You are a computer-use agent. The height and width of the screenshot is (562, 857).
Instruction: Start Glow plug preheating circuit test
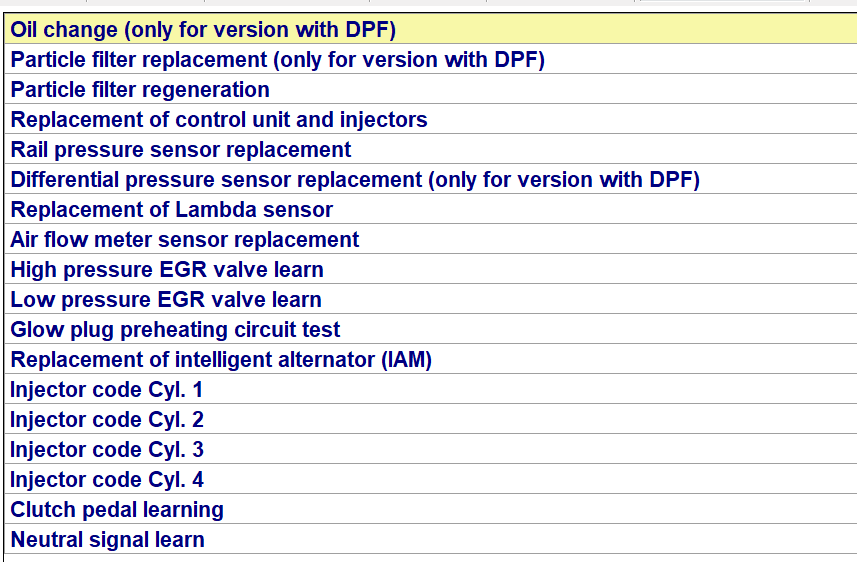pos(175,330)
